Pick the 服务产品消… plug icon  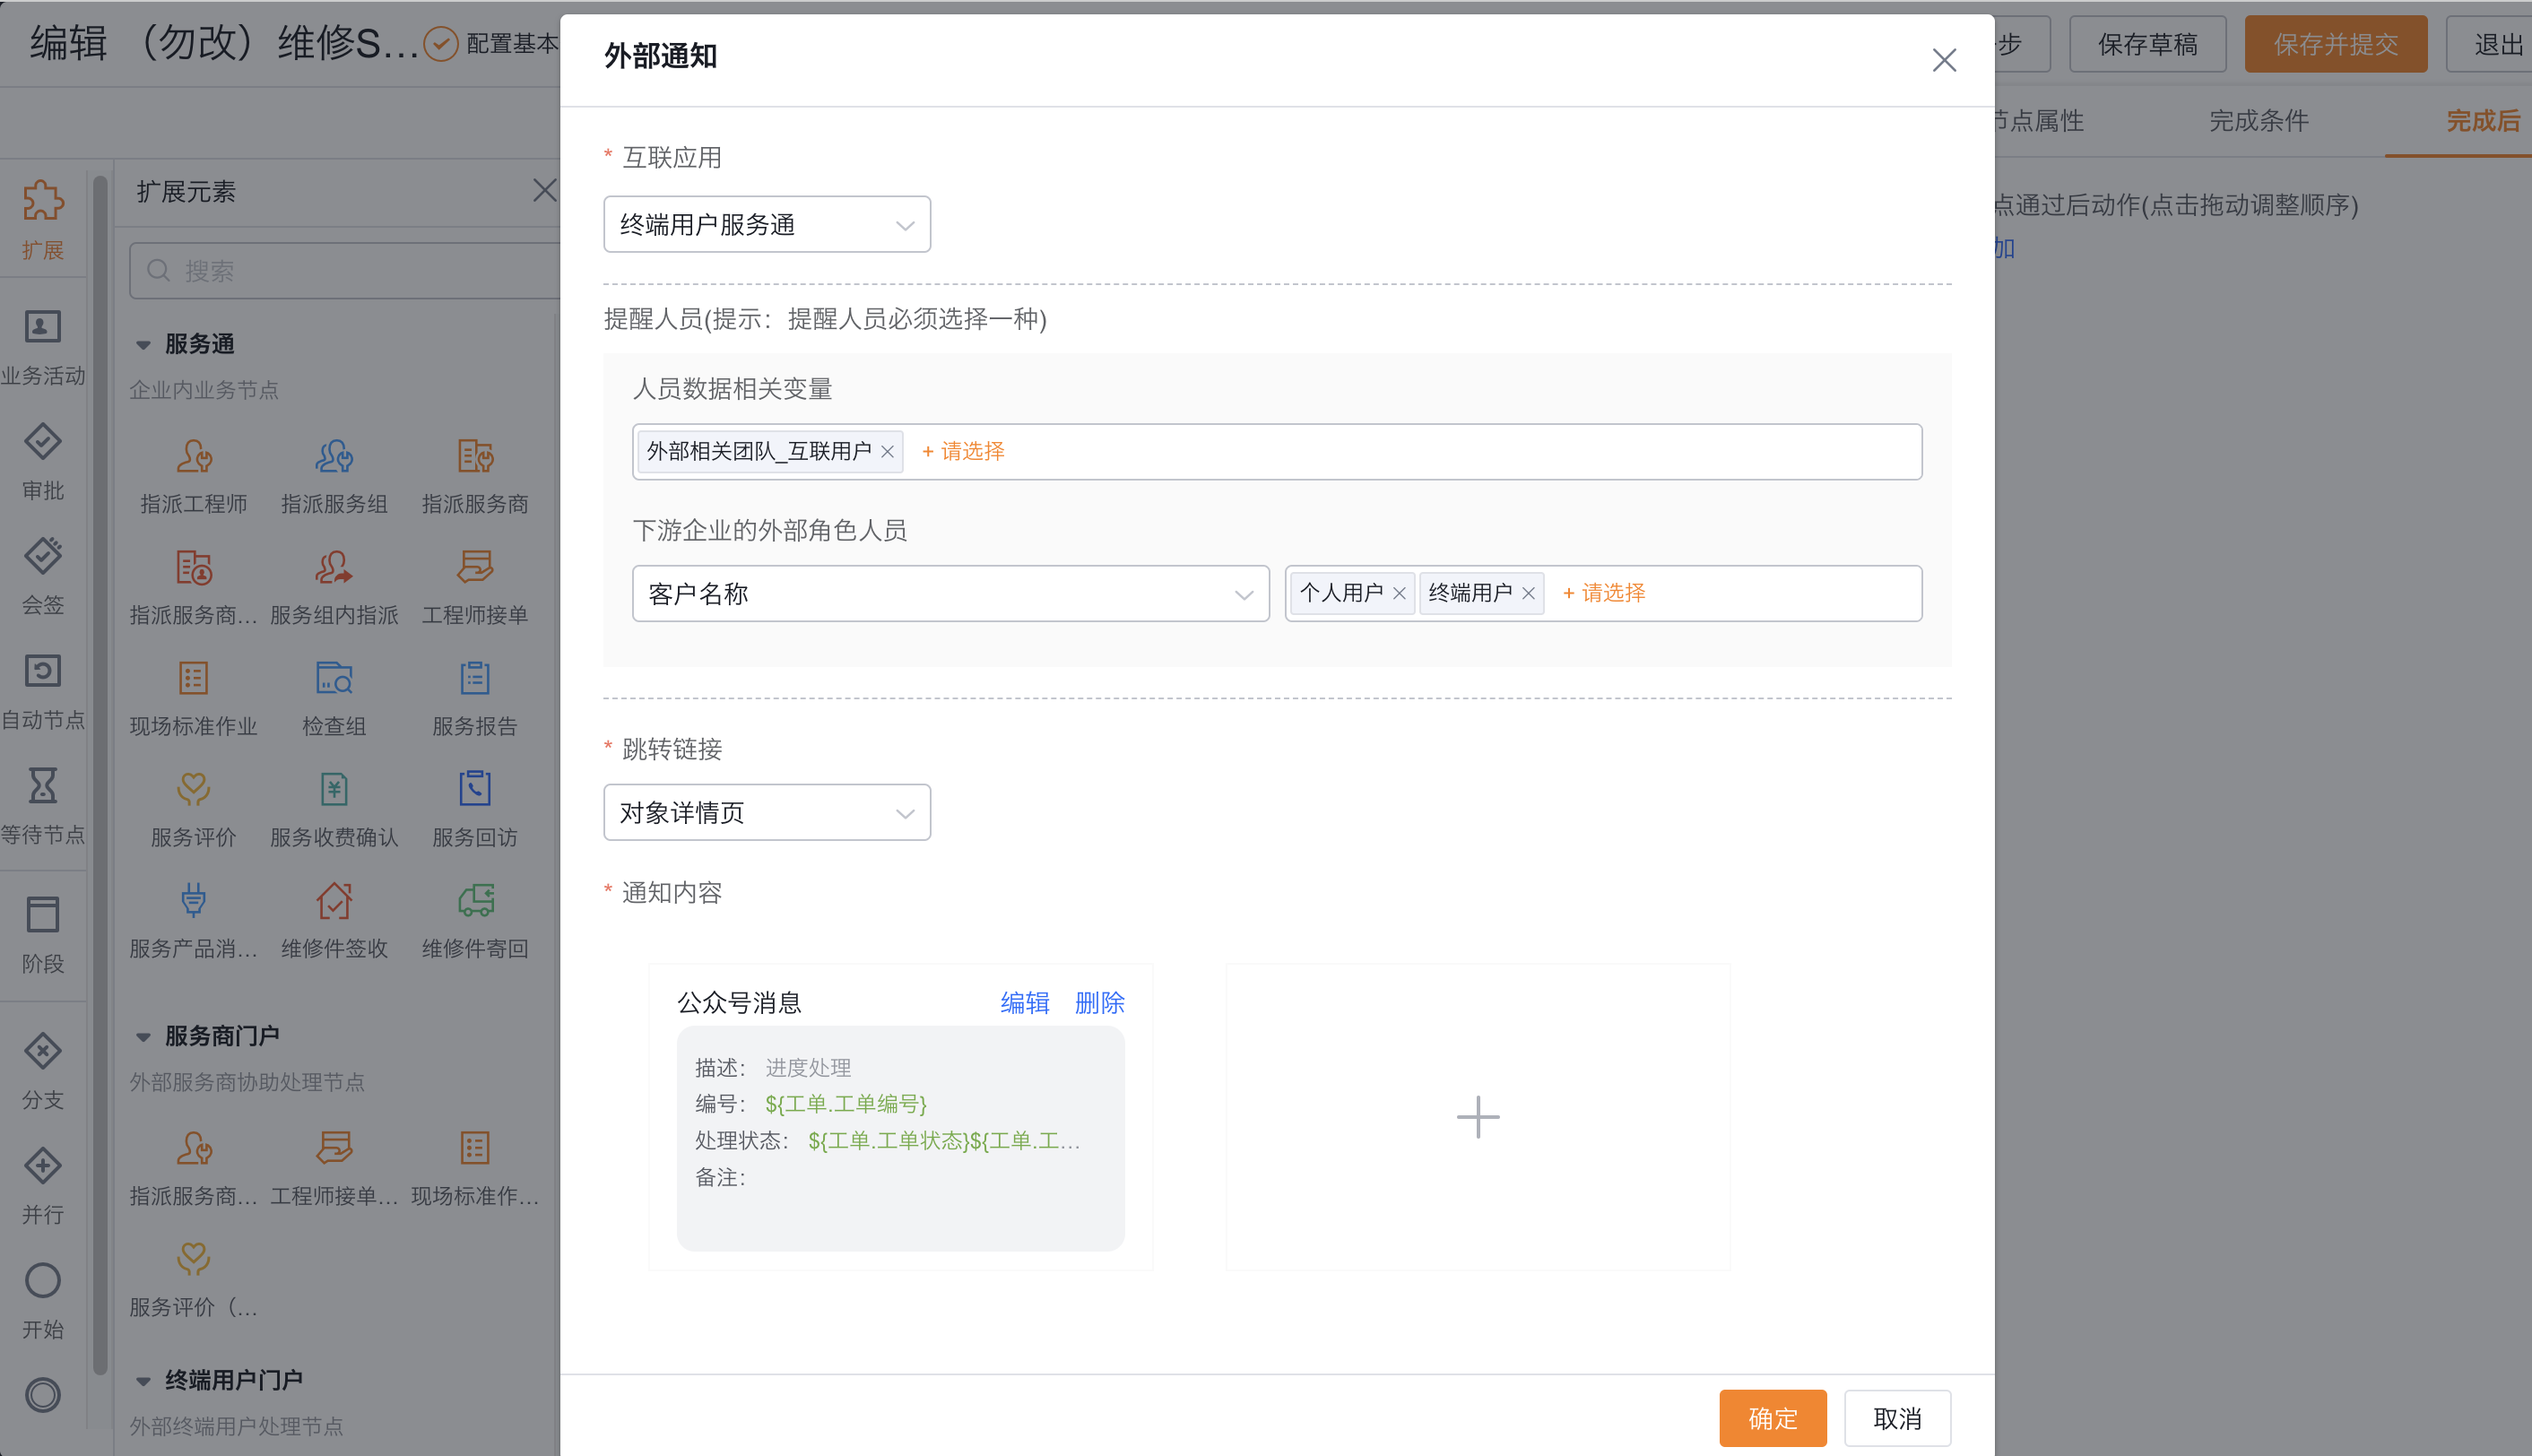194,900
